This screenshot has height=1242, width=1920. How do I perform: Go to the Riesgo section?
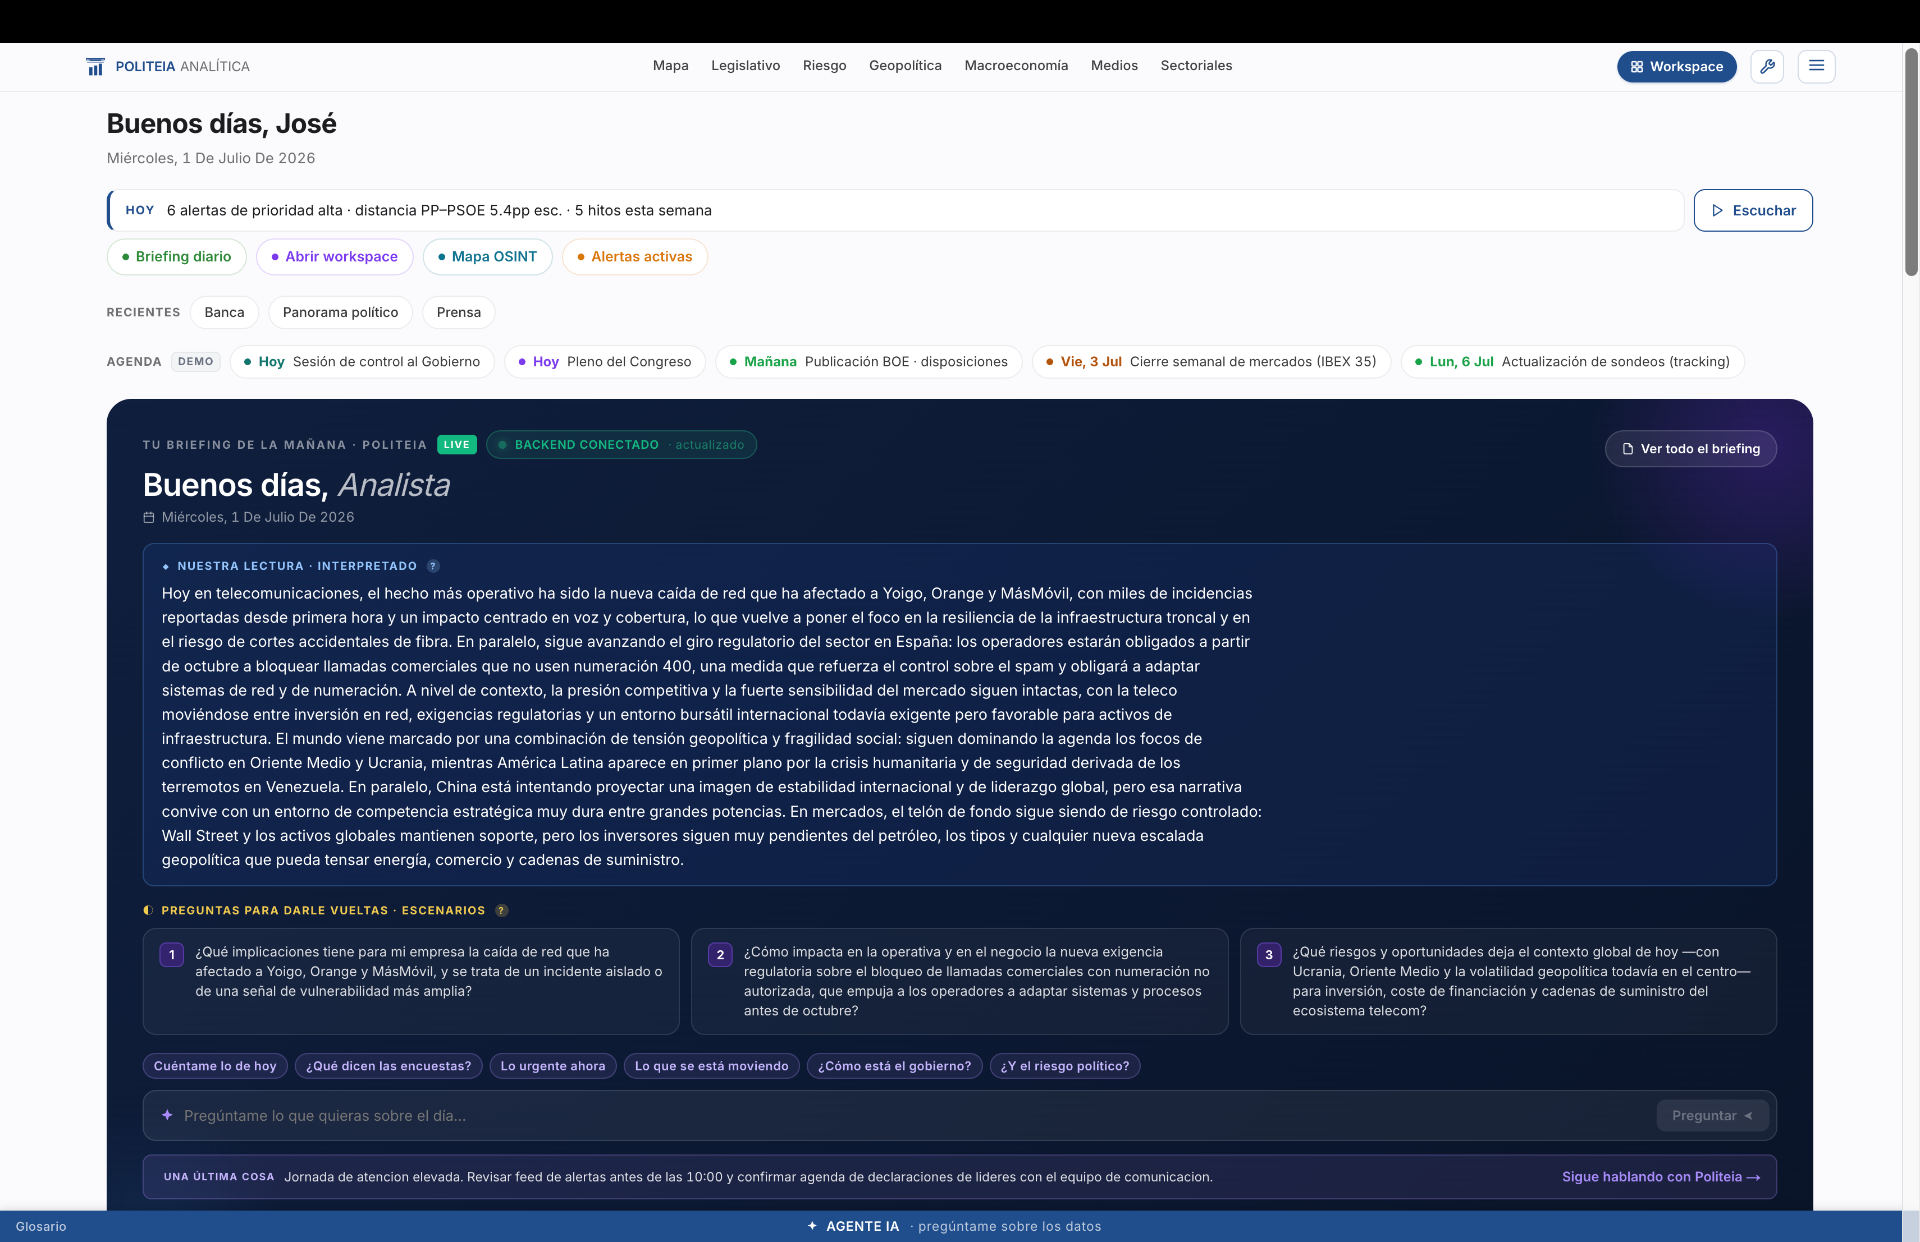tap(824, 65)
